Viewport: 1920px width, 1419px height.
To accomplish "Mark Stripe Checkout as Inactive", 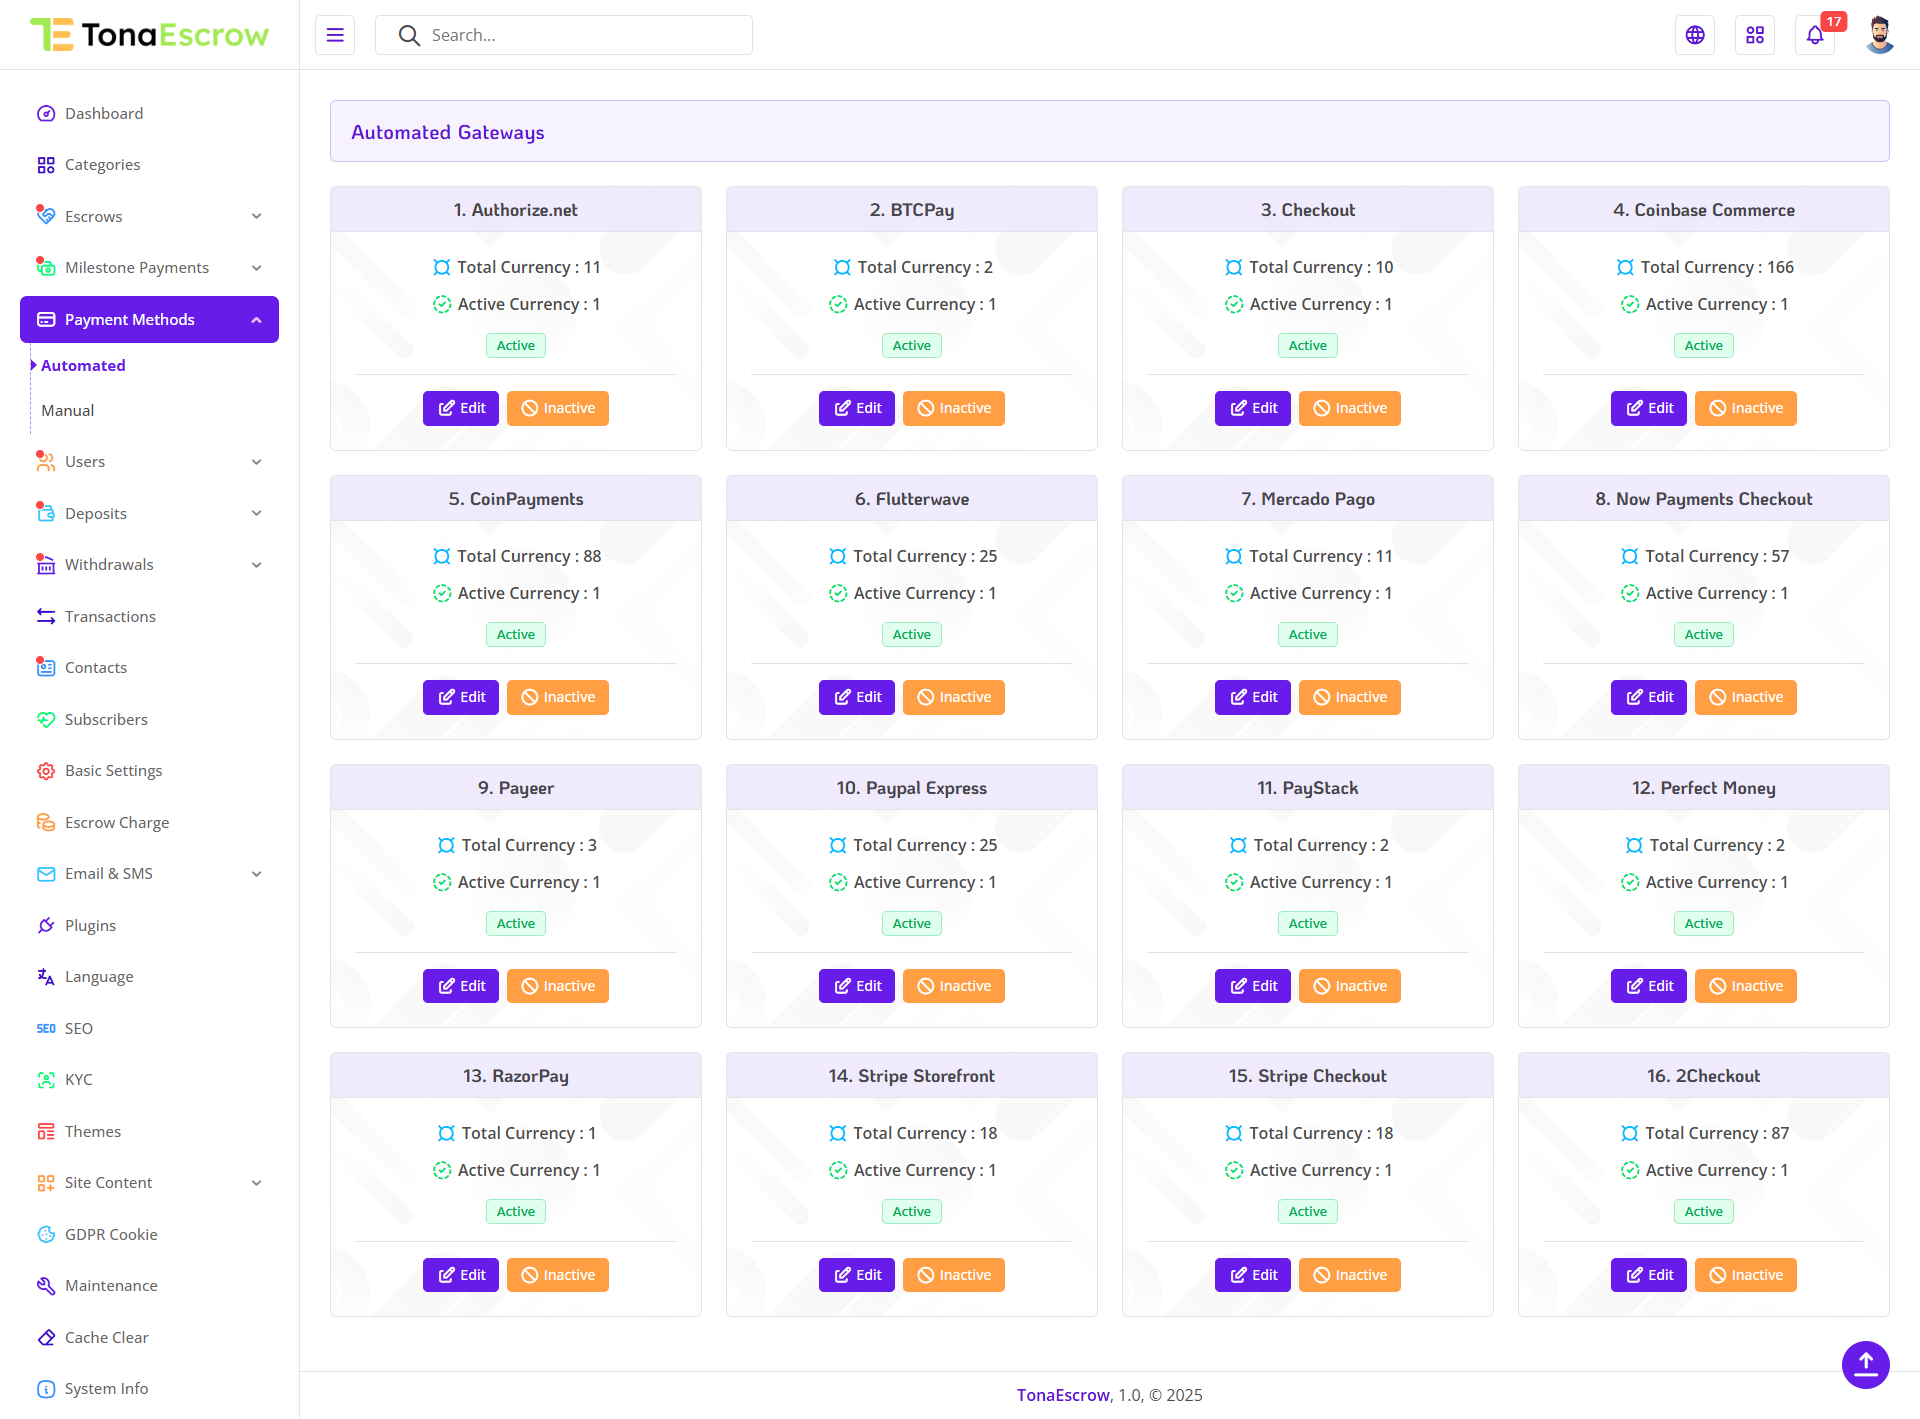I will 1349,1274.
